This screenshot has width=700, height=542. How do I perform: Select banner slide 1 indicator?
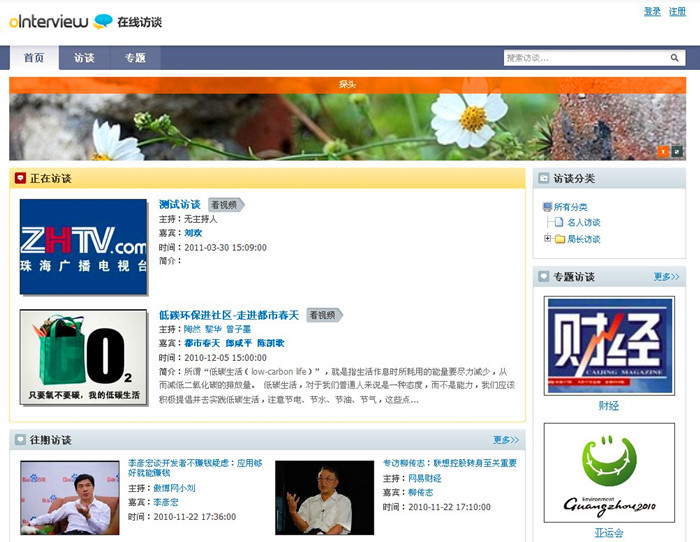pyautogui.click(x=663, y=152)
